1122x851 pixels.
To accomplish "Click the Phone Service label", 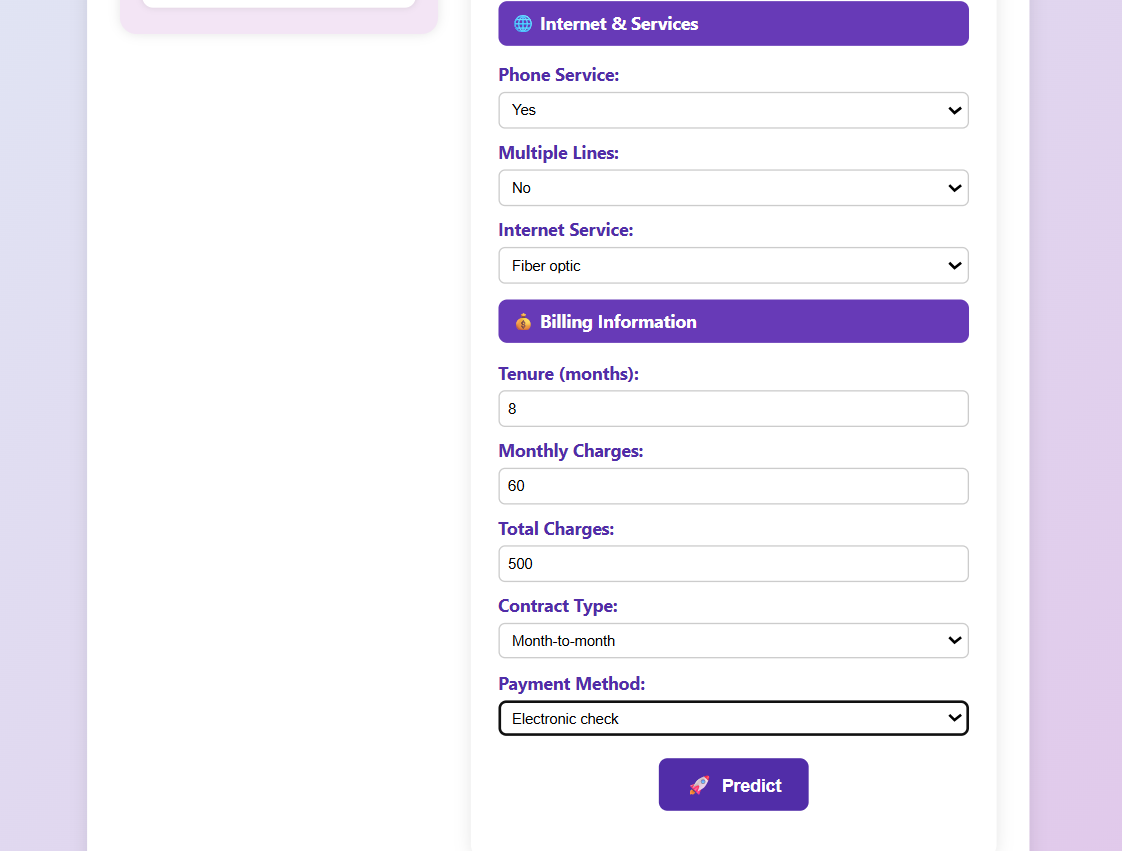I will tap(559, 75).
